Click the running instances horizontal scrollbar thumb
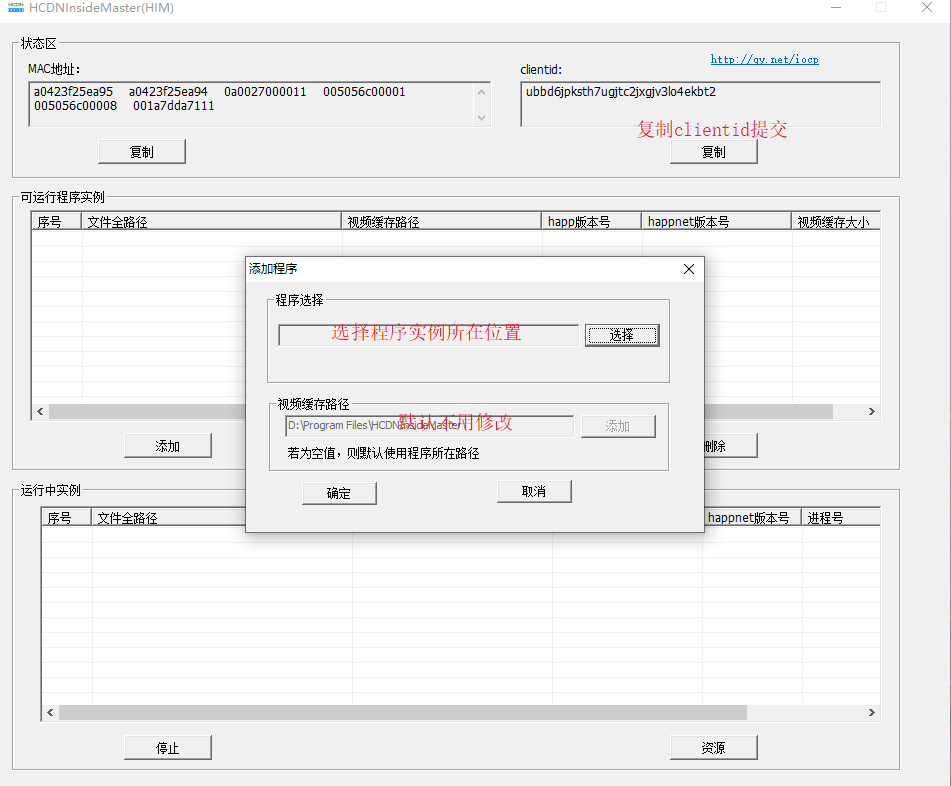 403,713
